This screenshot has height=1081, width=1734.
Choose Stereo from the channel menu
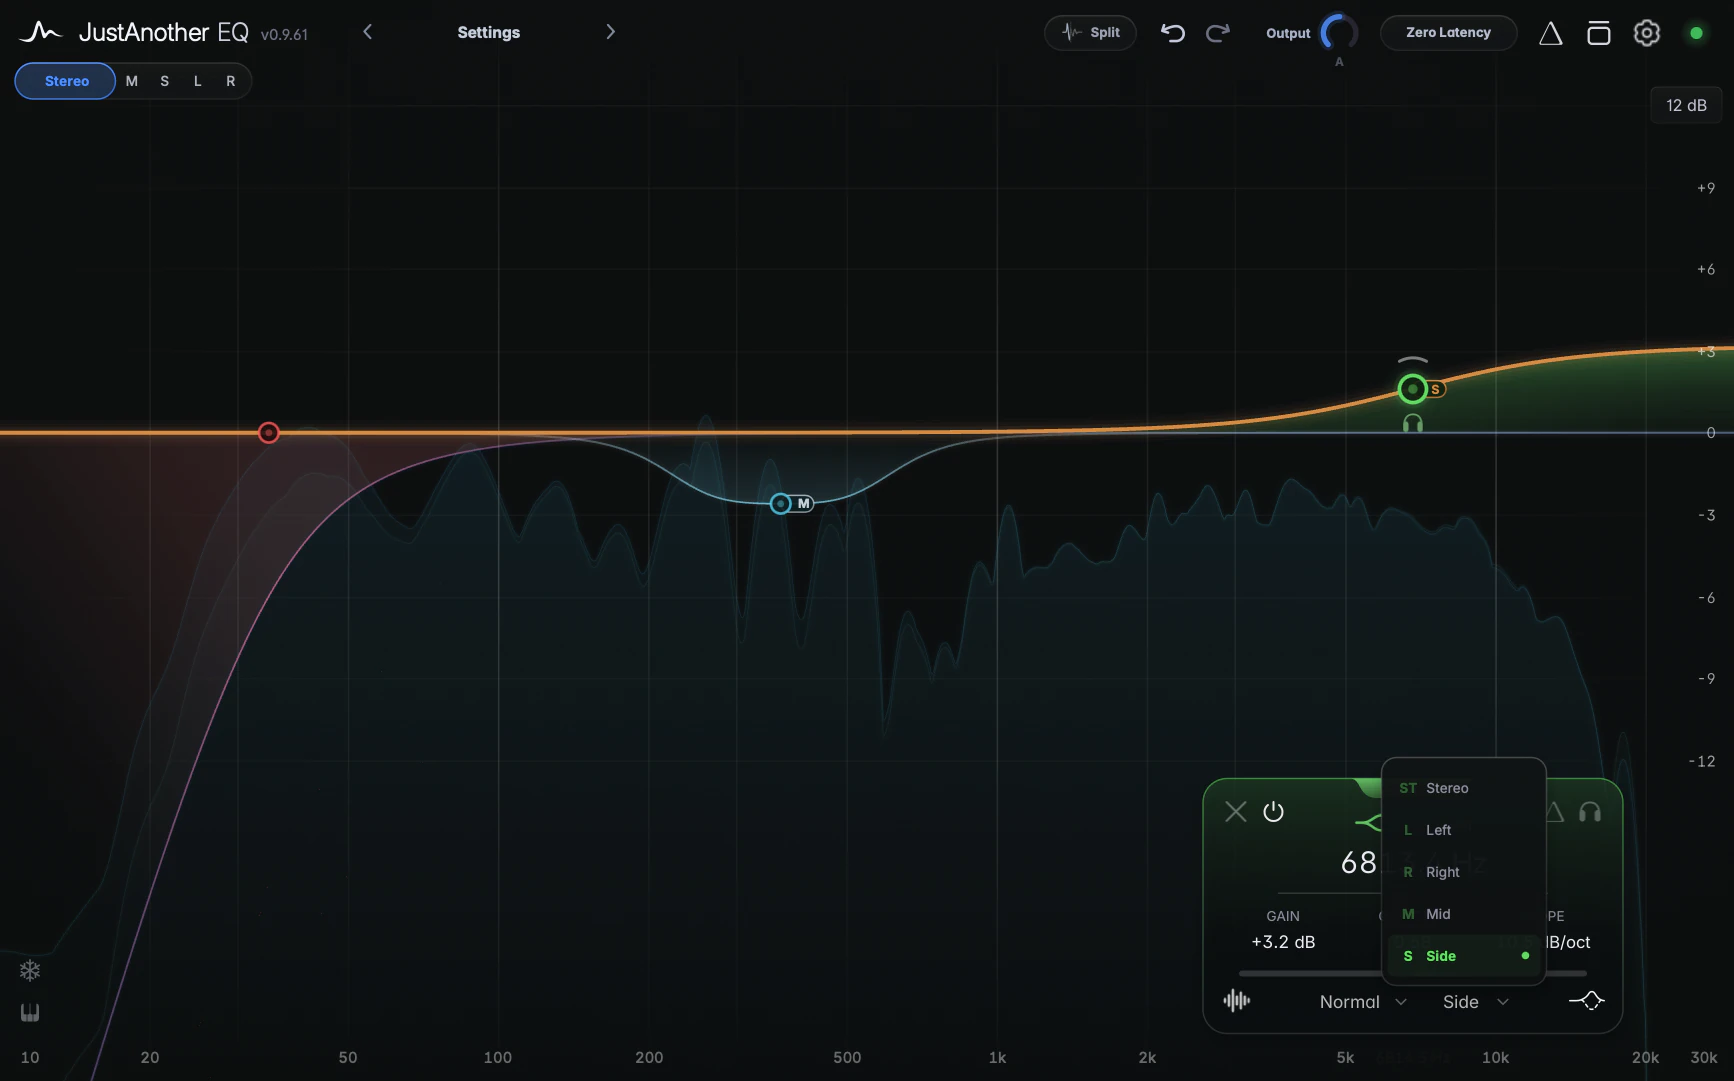[1463, 788]
